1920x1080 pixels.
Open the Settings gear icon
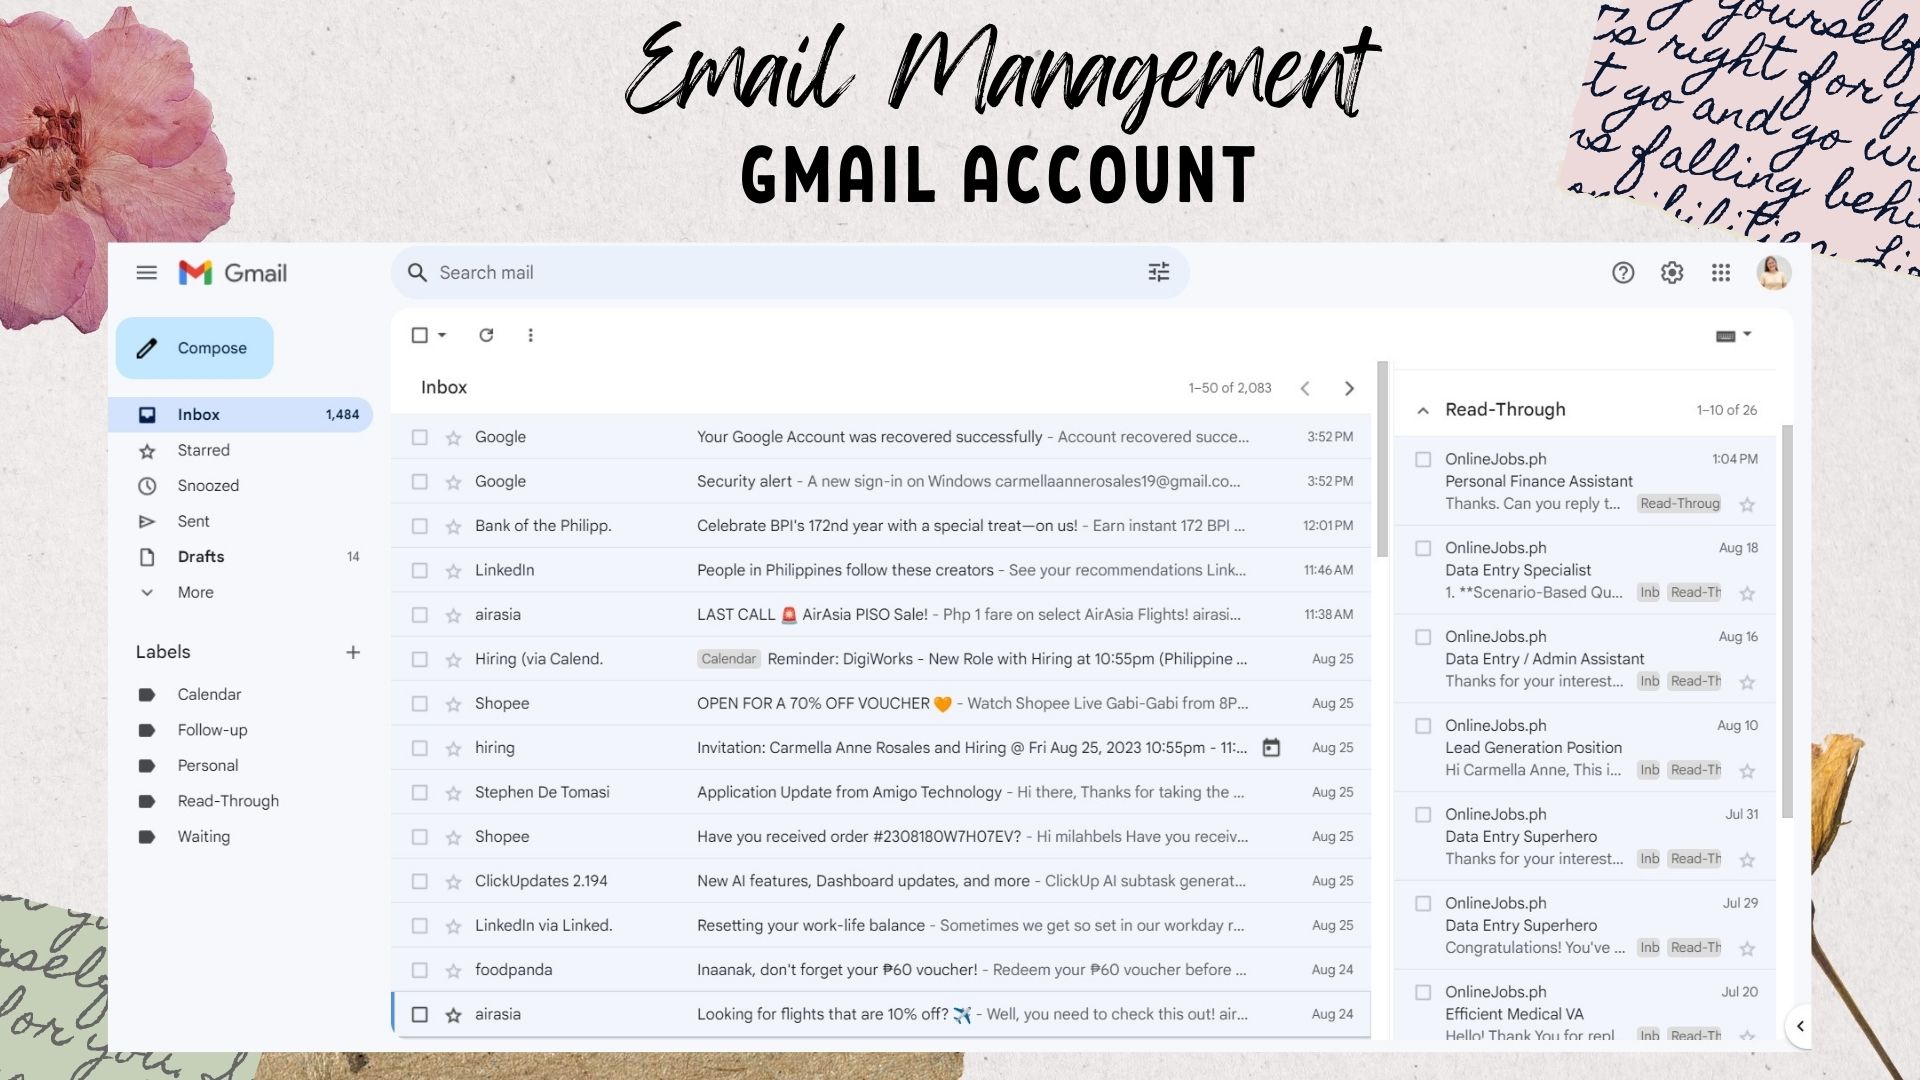pos(1671,273)
